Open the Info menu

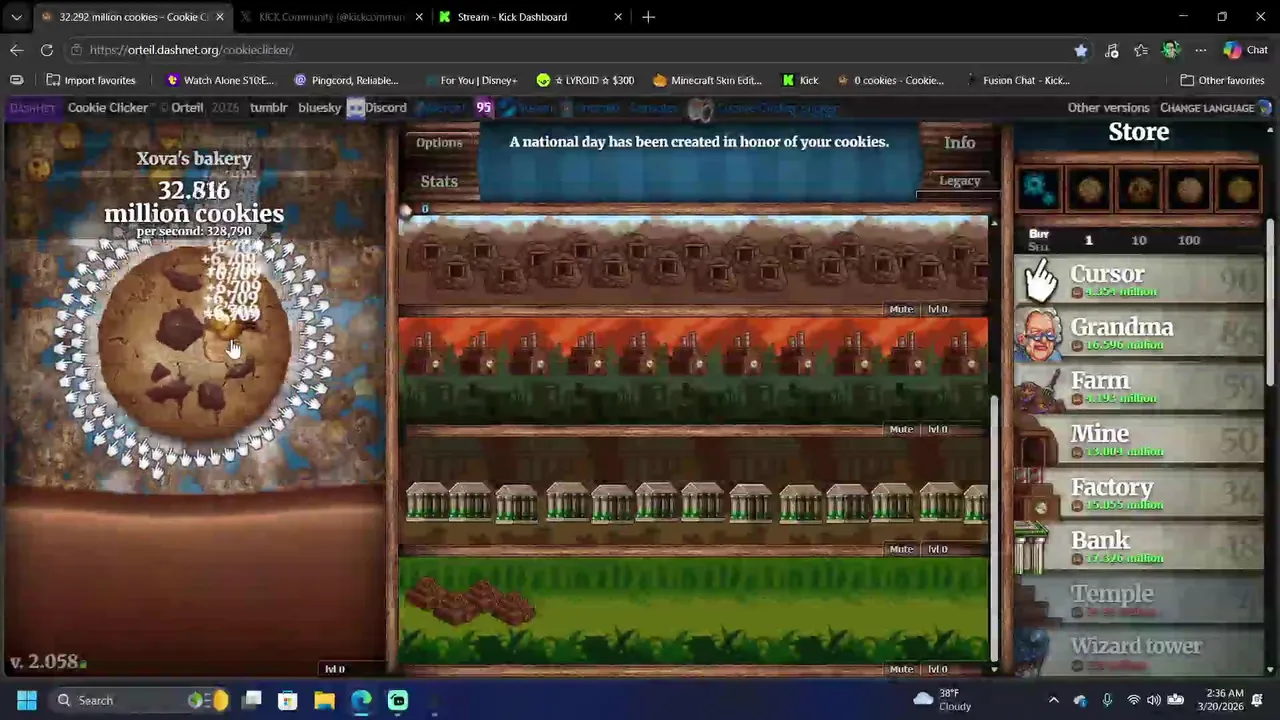[x=959, y=143]
